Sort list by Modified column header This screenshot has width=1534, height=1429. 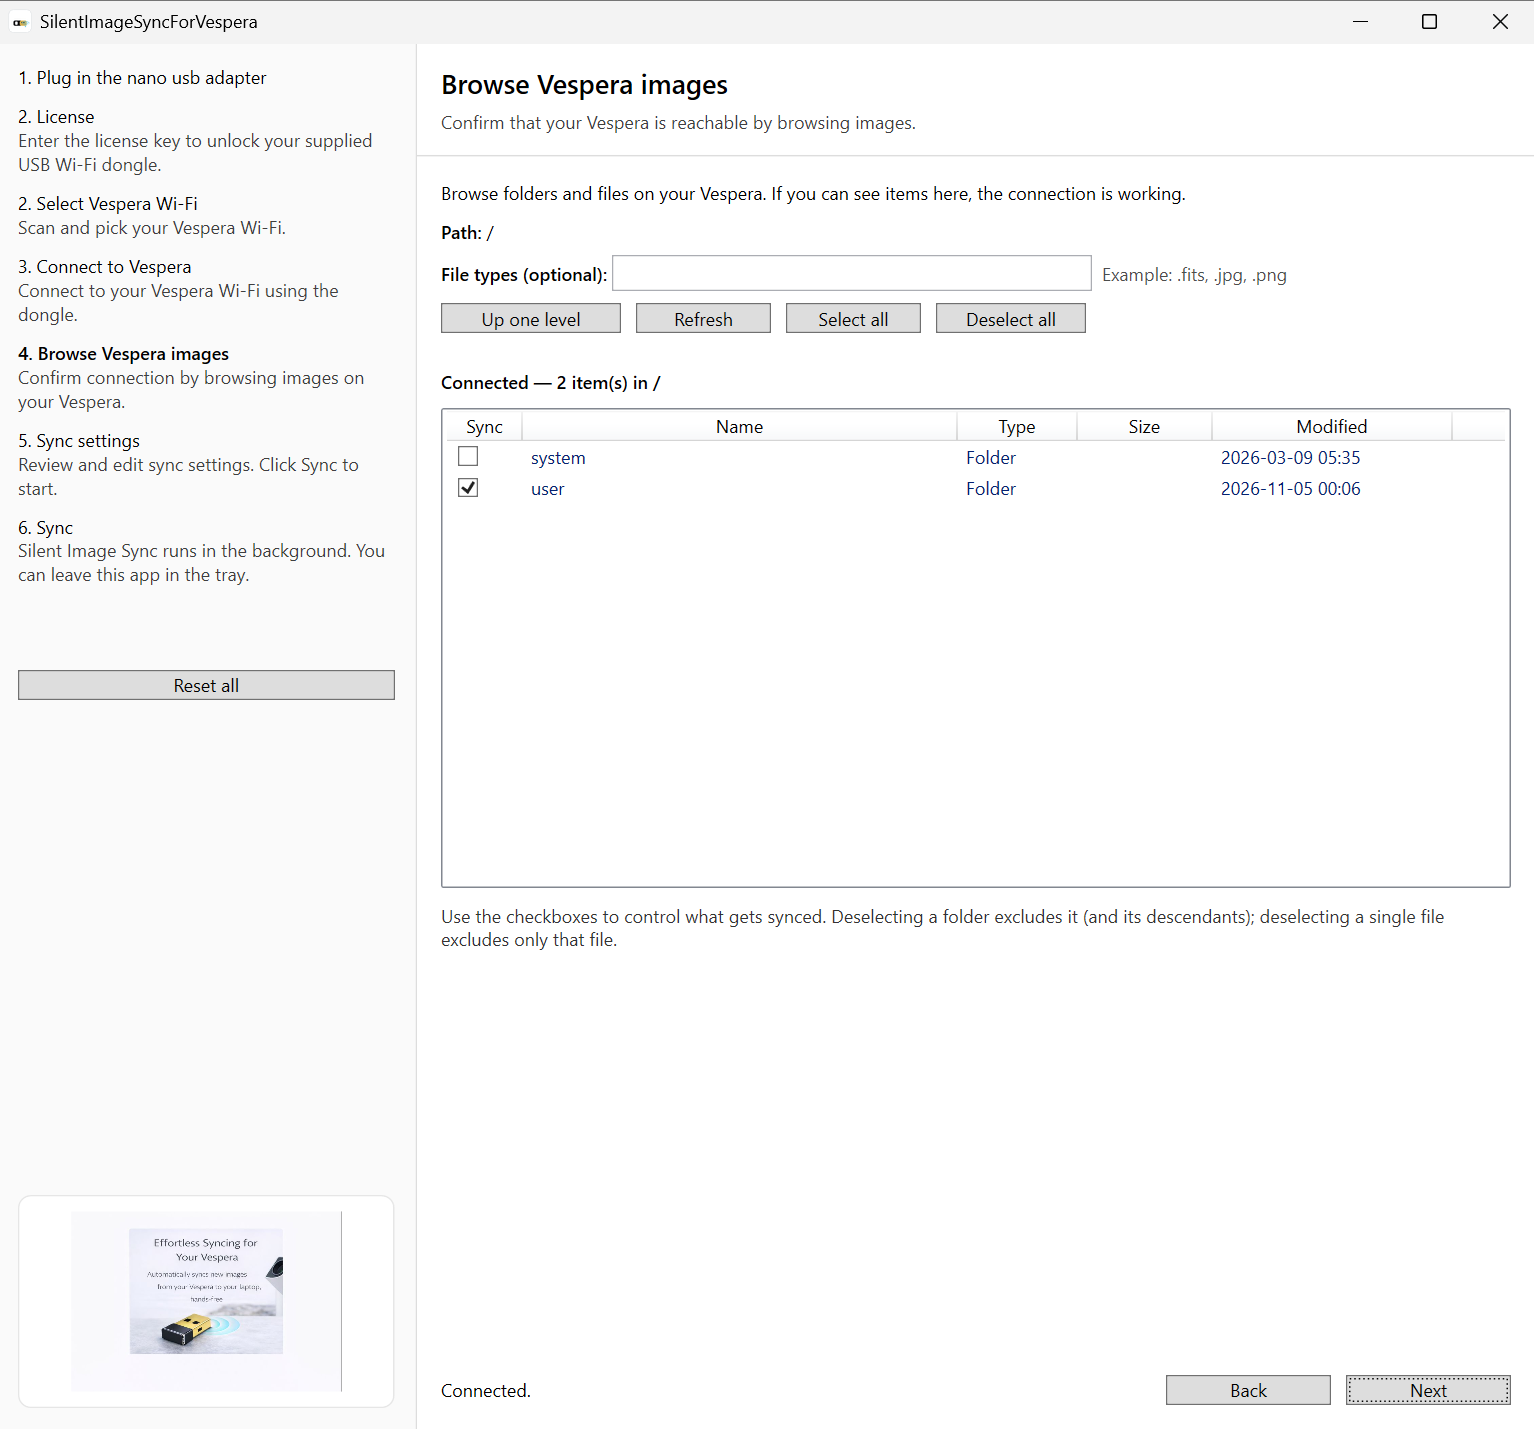(x=1331, y=426)
